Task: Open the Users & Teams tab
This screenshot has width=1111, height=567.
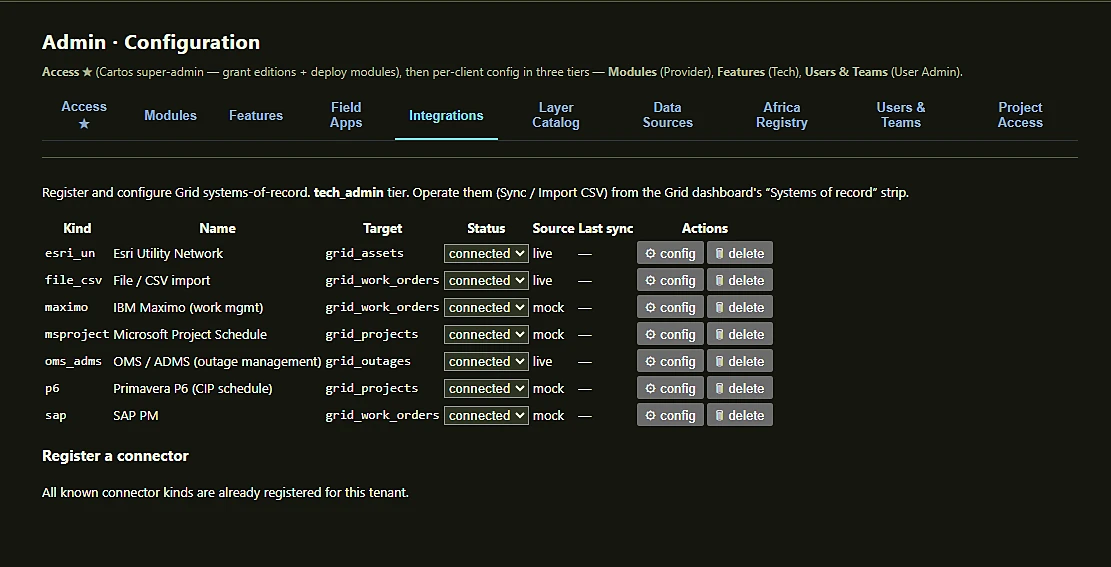Action: pos(901,115)
